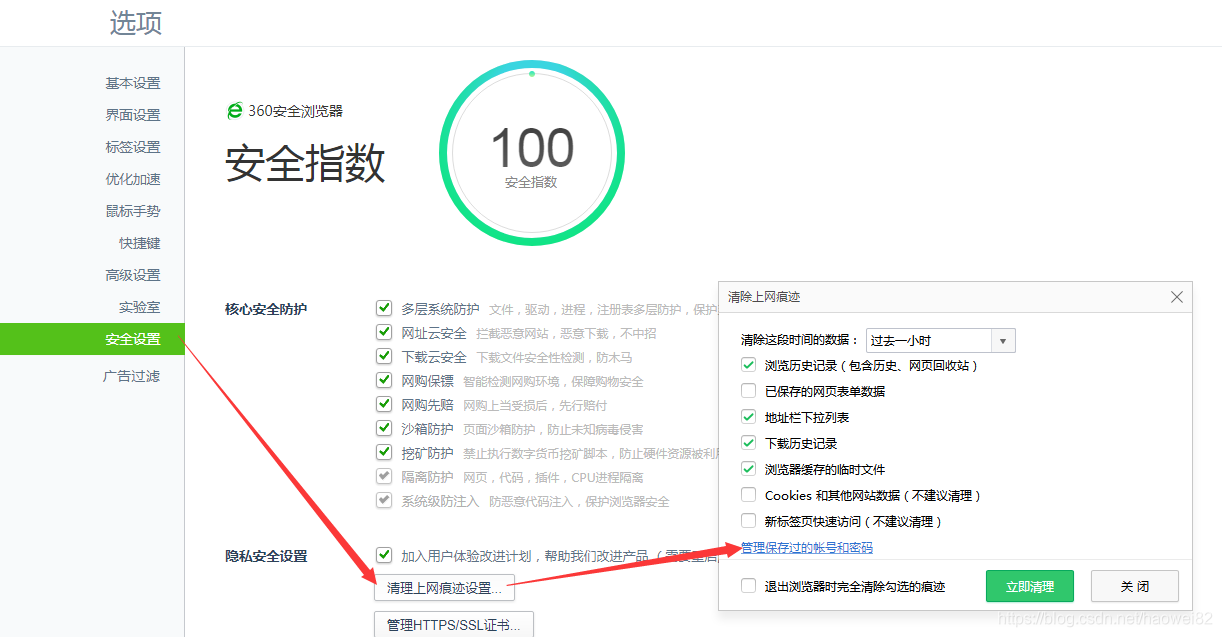Screen dimensions: 1222x637
Task: Open 高级设置 in the sidebar
Action: (133, 275)
